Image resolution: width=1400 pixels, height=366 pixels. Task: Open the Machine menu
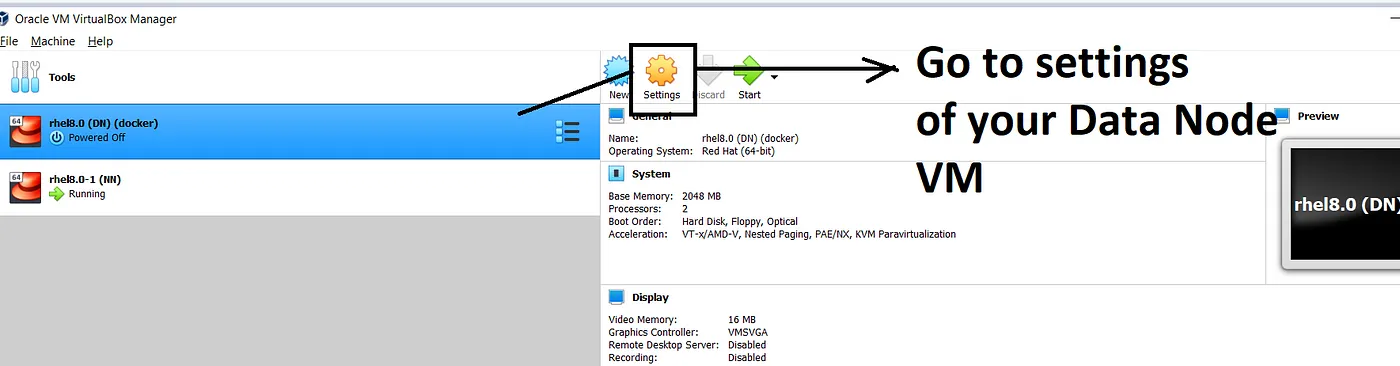point(53,41)
